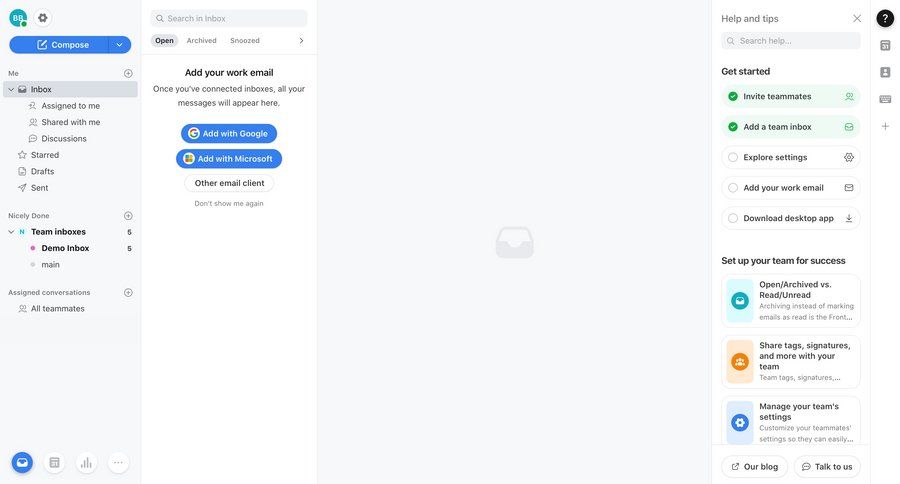
Task: Click the settings gear icon
Action: (x=42, y=18)
